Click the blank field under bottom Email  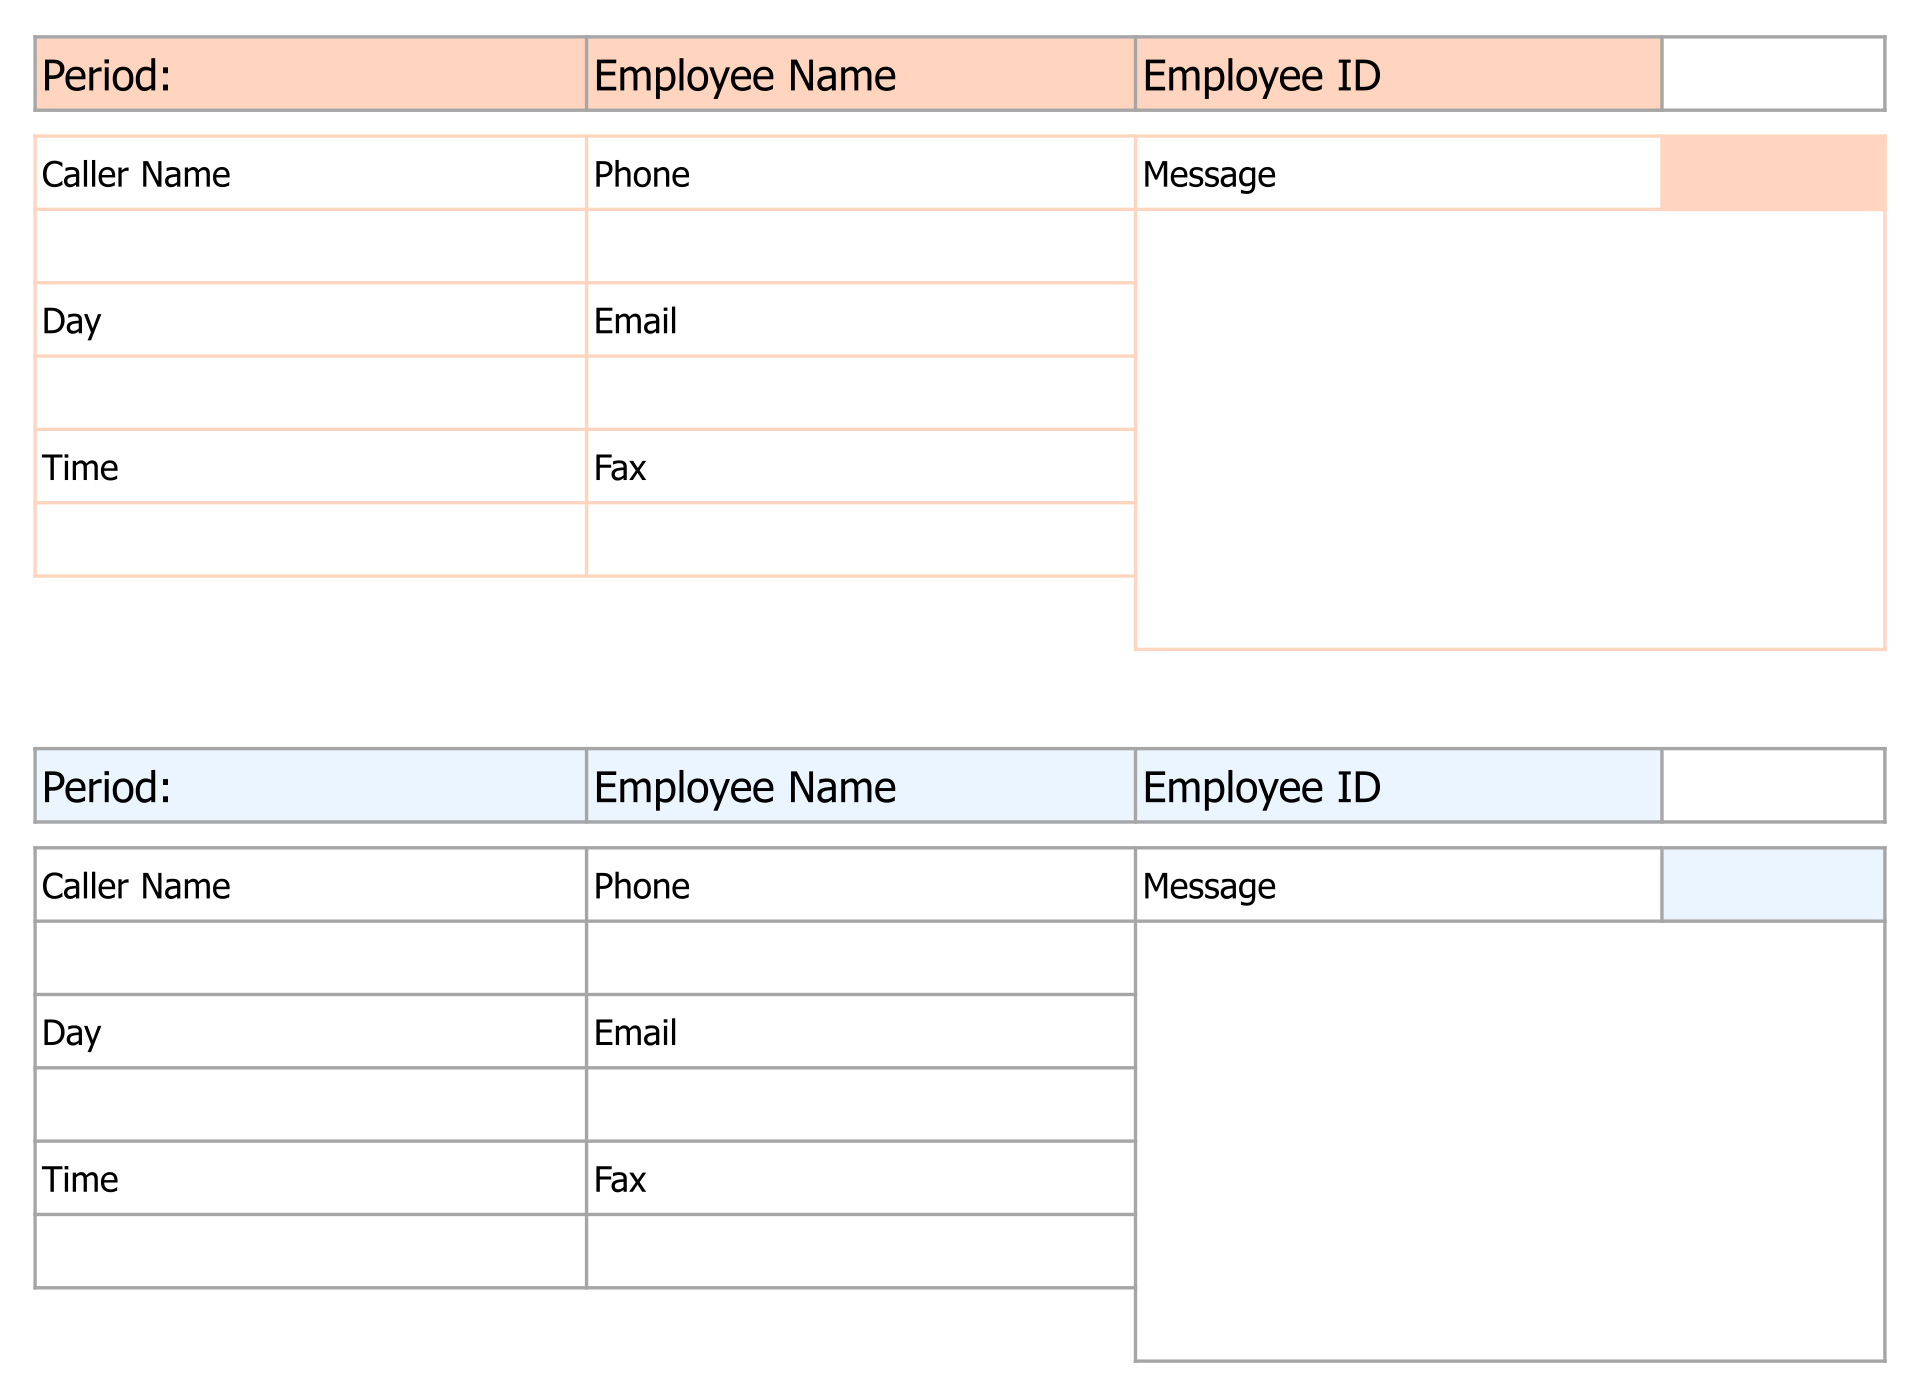[860, 1105]
